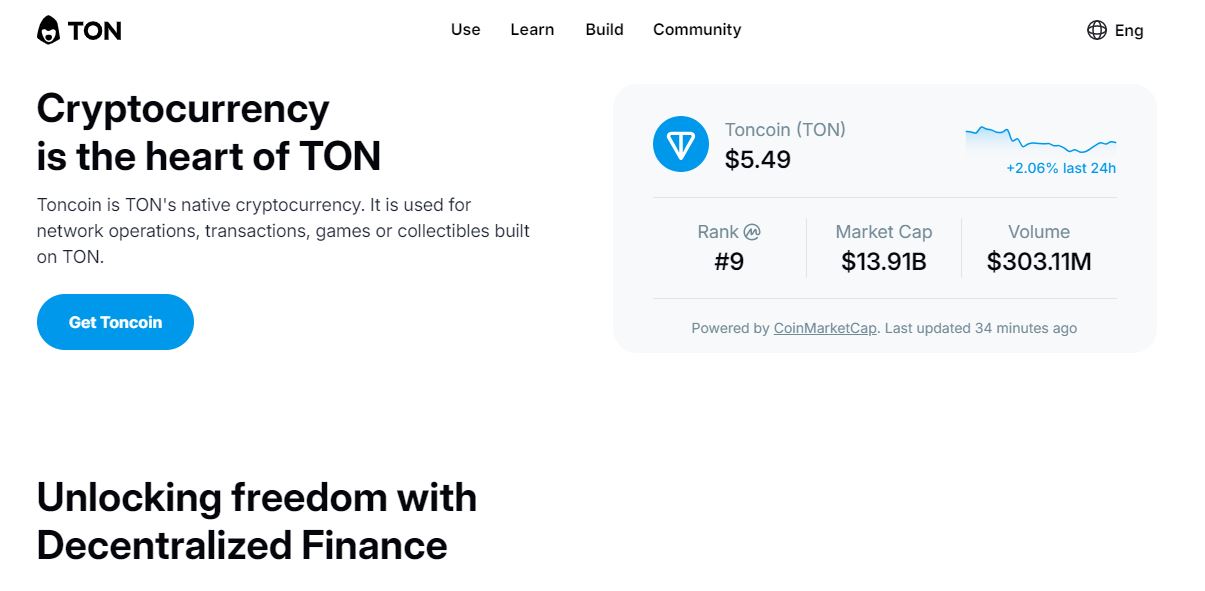Click the +2.06% last 24h label
The width and height of the screenshot is (1205, 591).
click(1060, 168)
